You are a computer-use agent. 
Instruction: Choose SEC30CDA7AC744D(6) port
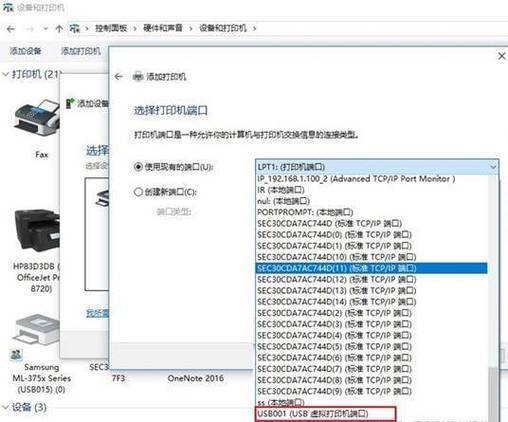[x=372, y=358]
